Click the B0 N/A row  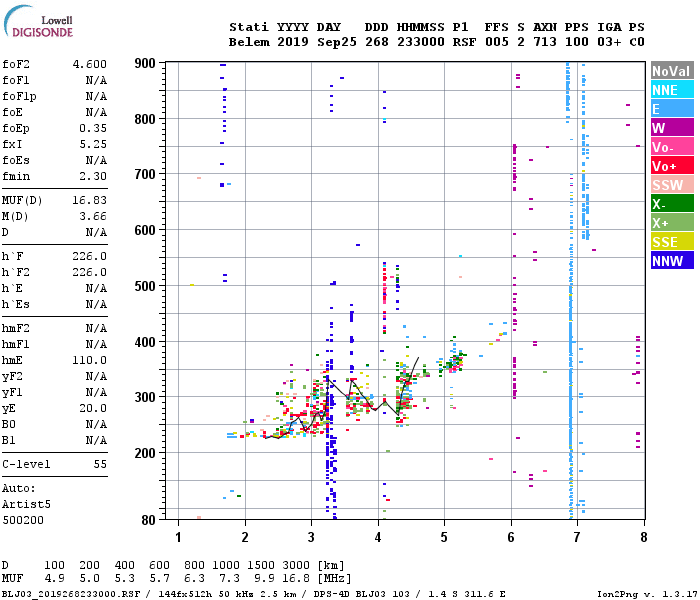coord(54,425)
